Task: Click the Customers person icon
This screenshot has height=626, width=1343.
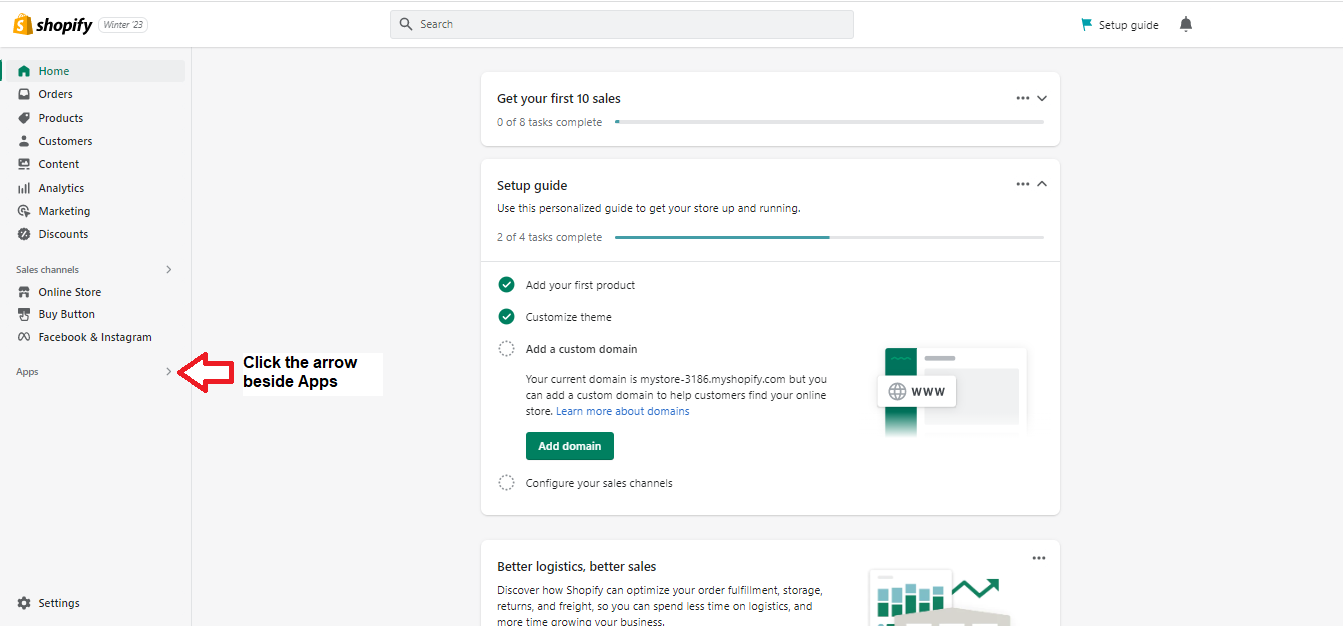Action: click(24, 141)
